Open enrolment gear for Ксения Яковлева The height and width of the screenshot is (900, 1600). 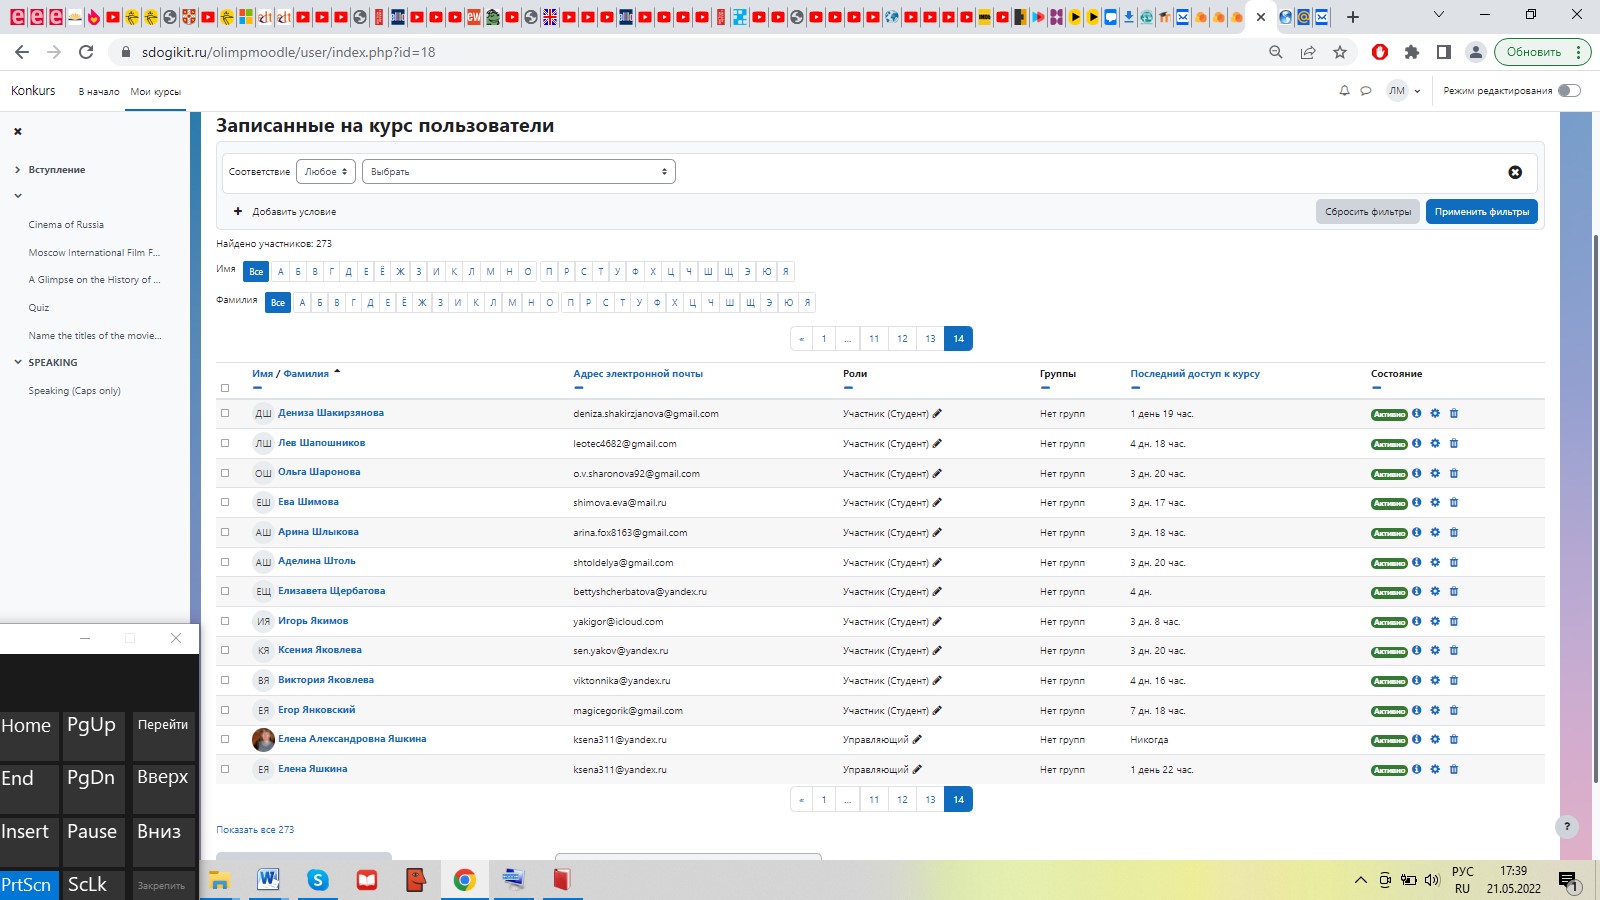(1435, 650)
